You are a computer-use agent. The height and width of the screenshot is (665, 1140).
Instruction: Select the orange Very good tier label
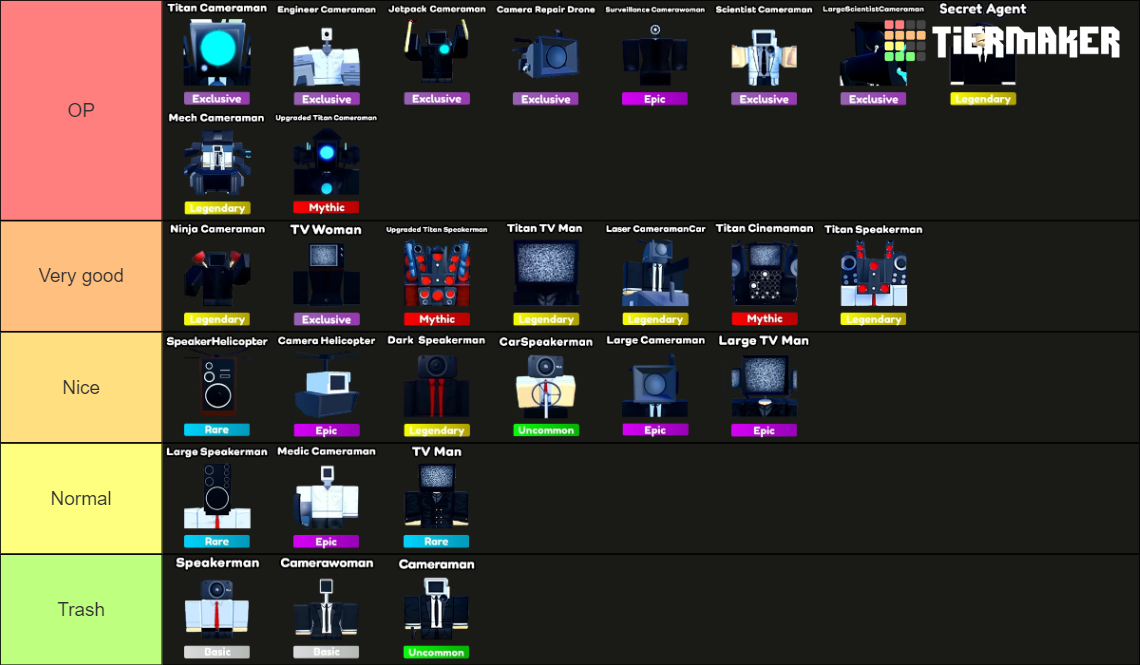pyautogui.click(x=81, y=276)
